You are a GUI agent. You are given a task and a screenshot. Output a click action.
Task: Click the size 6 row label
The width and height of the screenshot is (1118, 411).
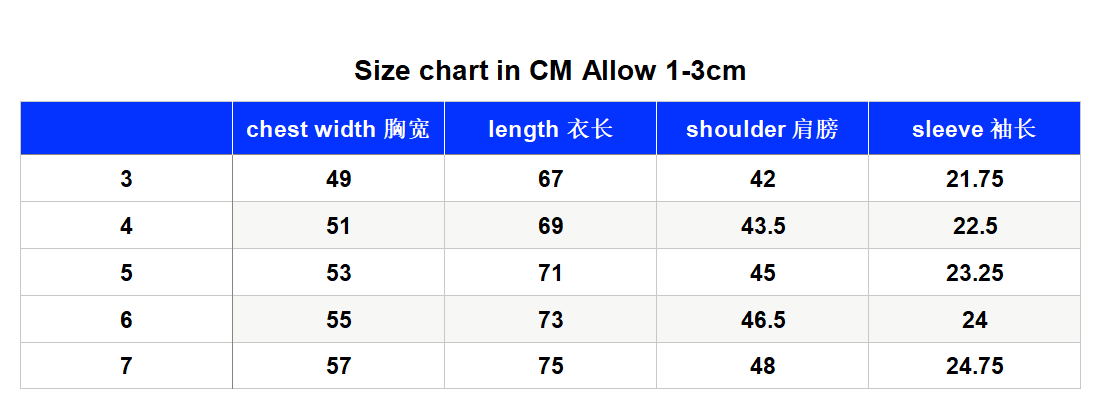[126, 319]
